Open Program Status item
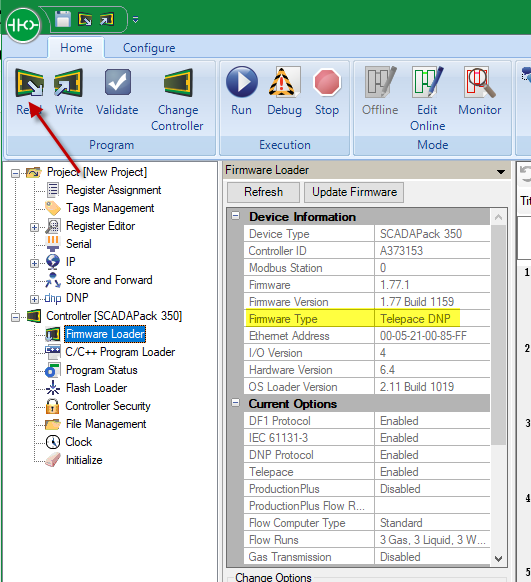The width and height of the screenshot is (531, 582). [101, 370]
